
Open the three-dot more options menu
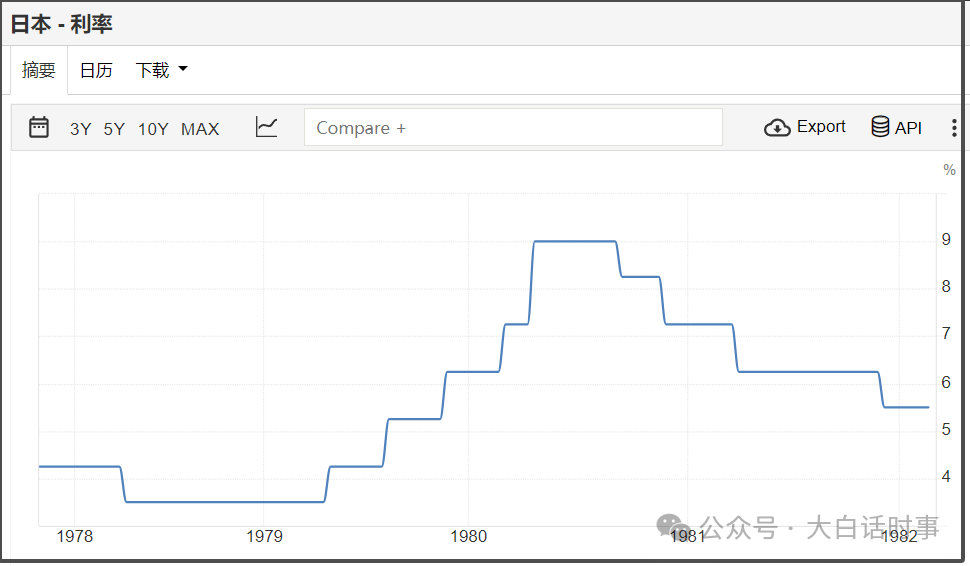pyautogui.click(x=954, y=128)
